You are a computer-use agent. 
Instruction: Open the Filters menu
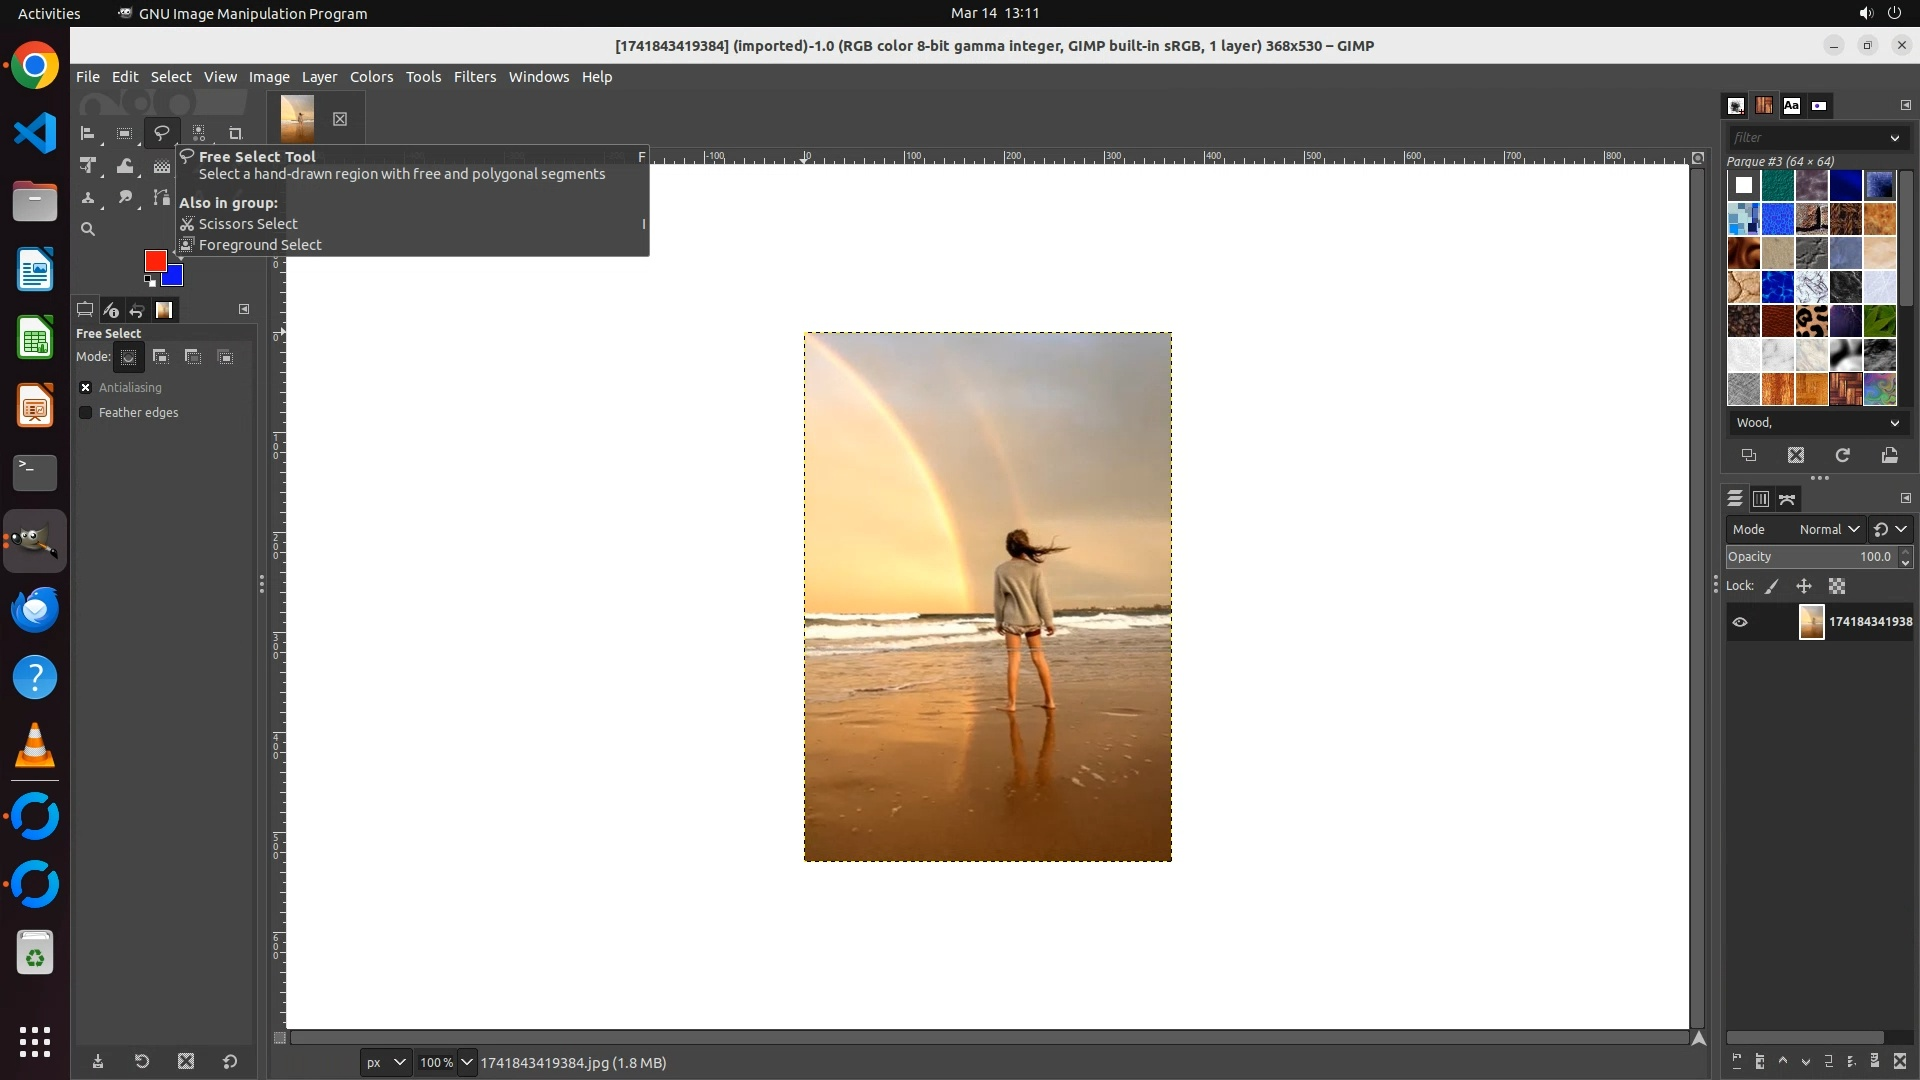(x=474, y=77)
